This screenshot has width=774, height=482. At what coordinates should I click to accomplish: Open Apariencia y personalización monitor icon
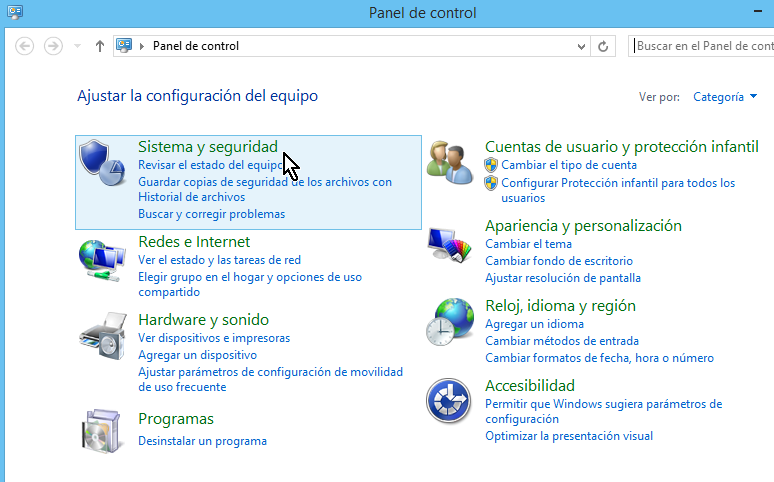(450, 244)
